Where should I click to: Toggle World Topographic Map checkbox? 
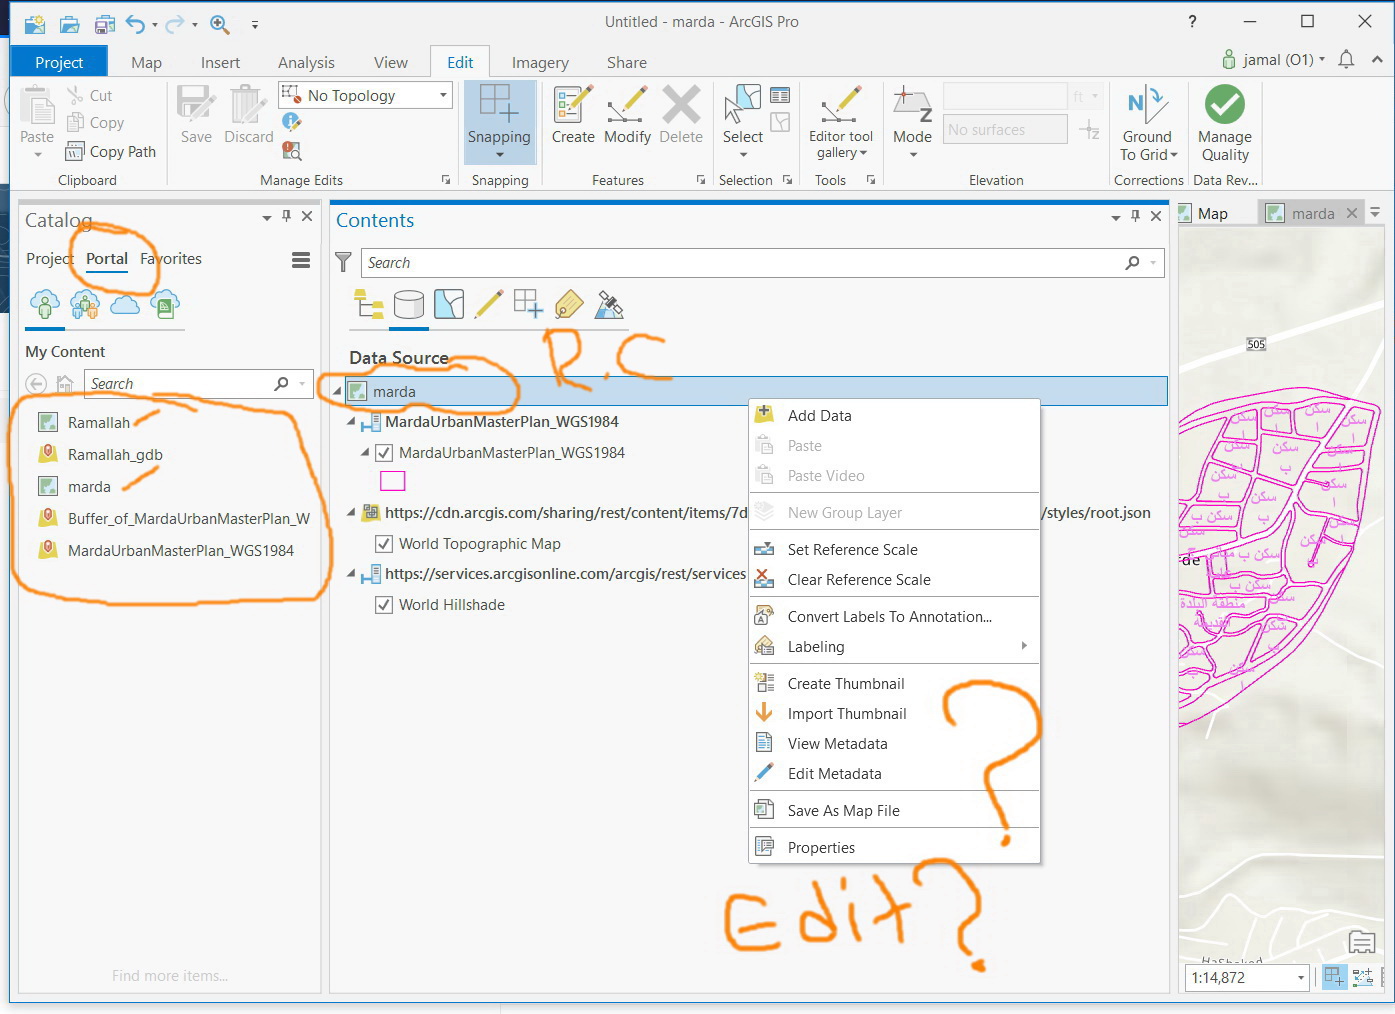383,544
